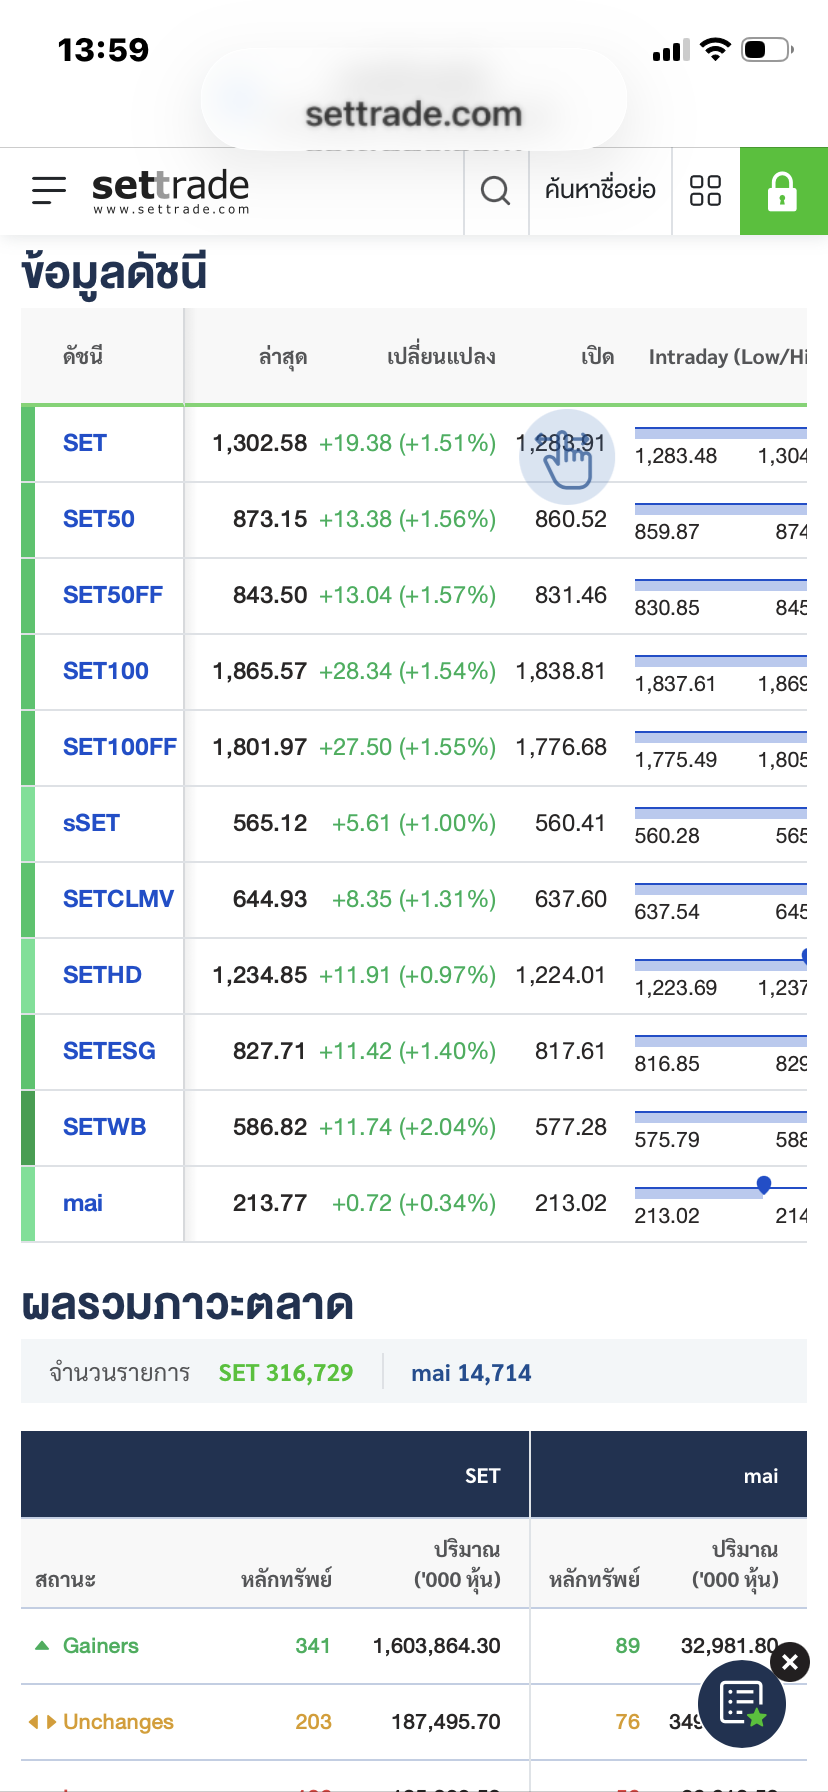828x1792 pixels.
Task: Open the four-squares apps grid icon
Action: coord(705,190)
